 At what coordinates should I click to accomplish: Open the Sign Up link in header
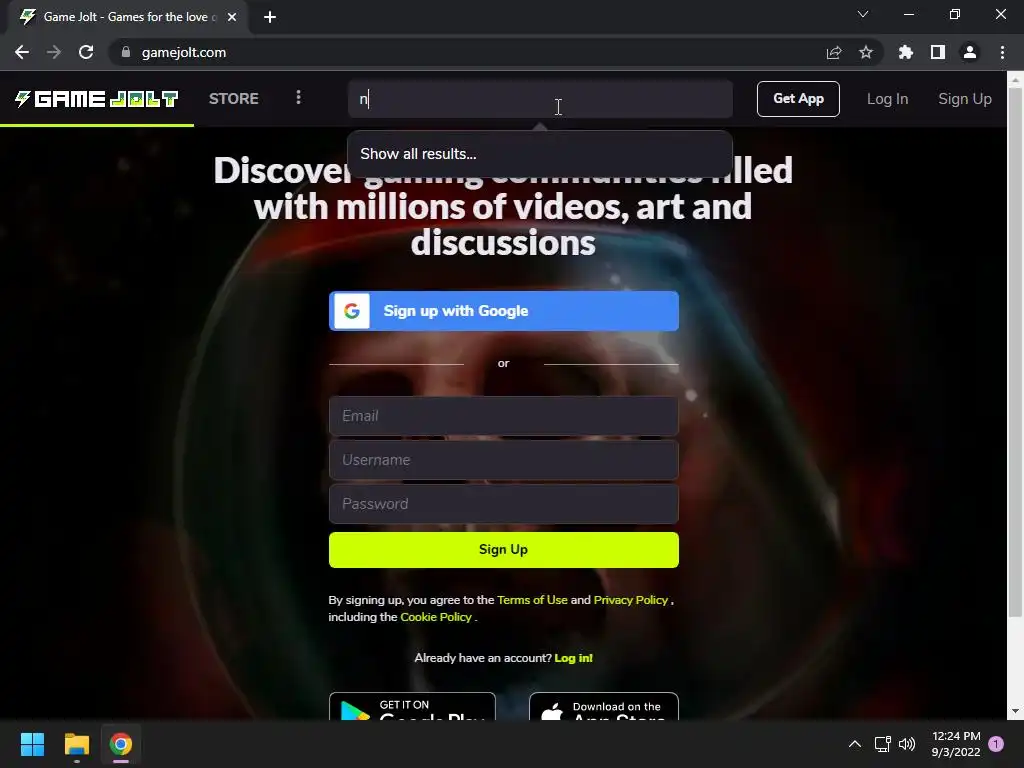point(965,99)
